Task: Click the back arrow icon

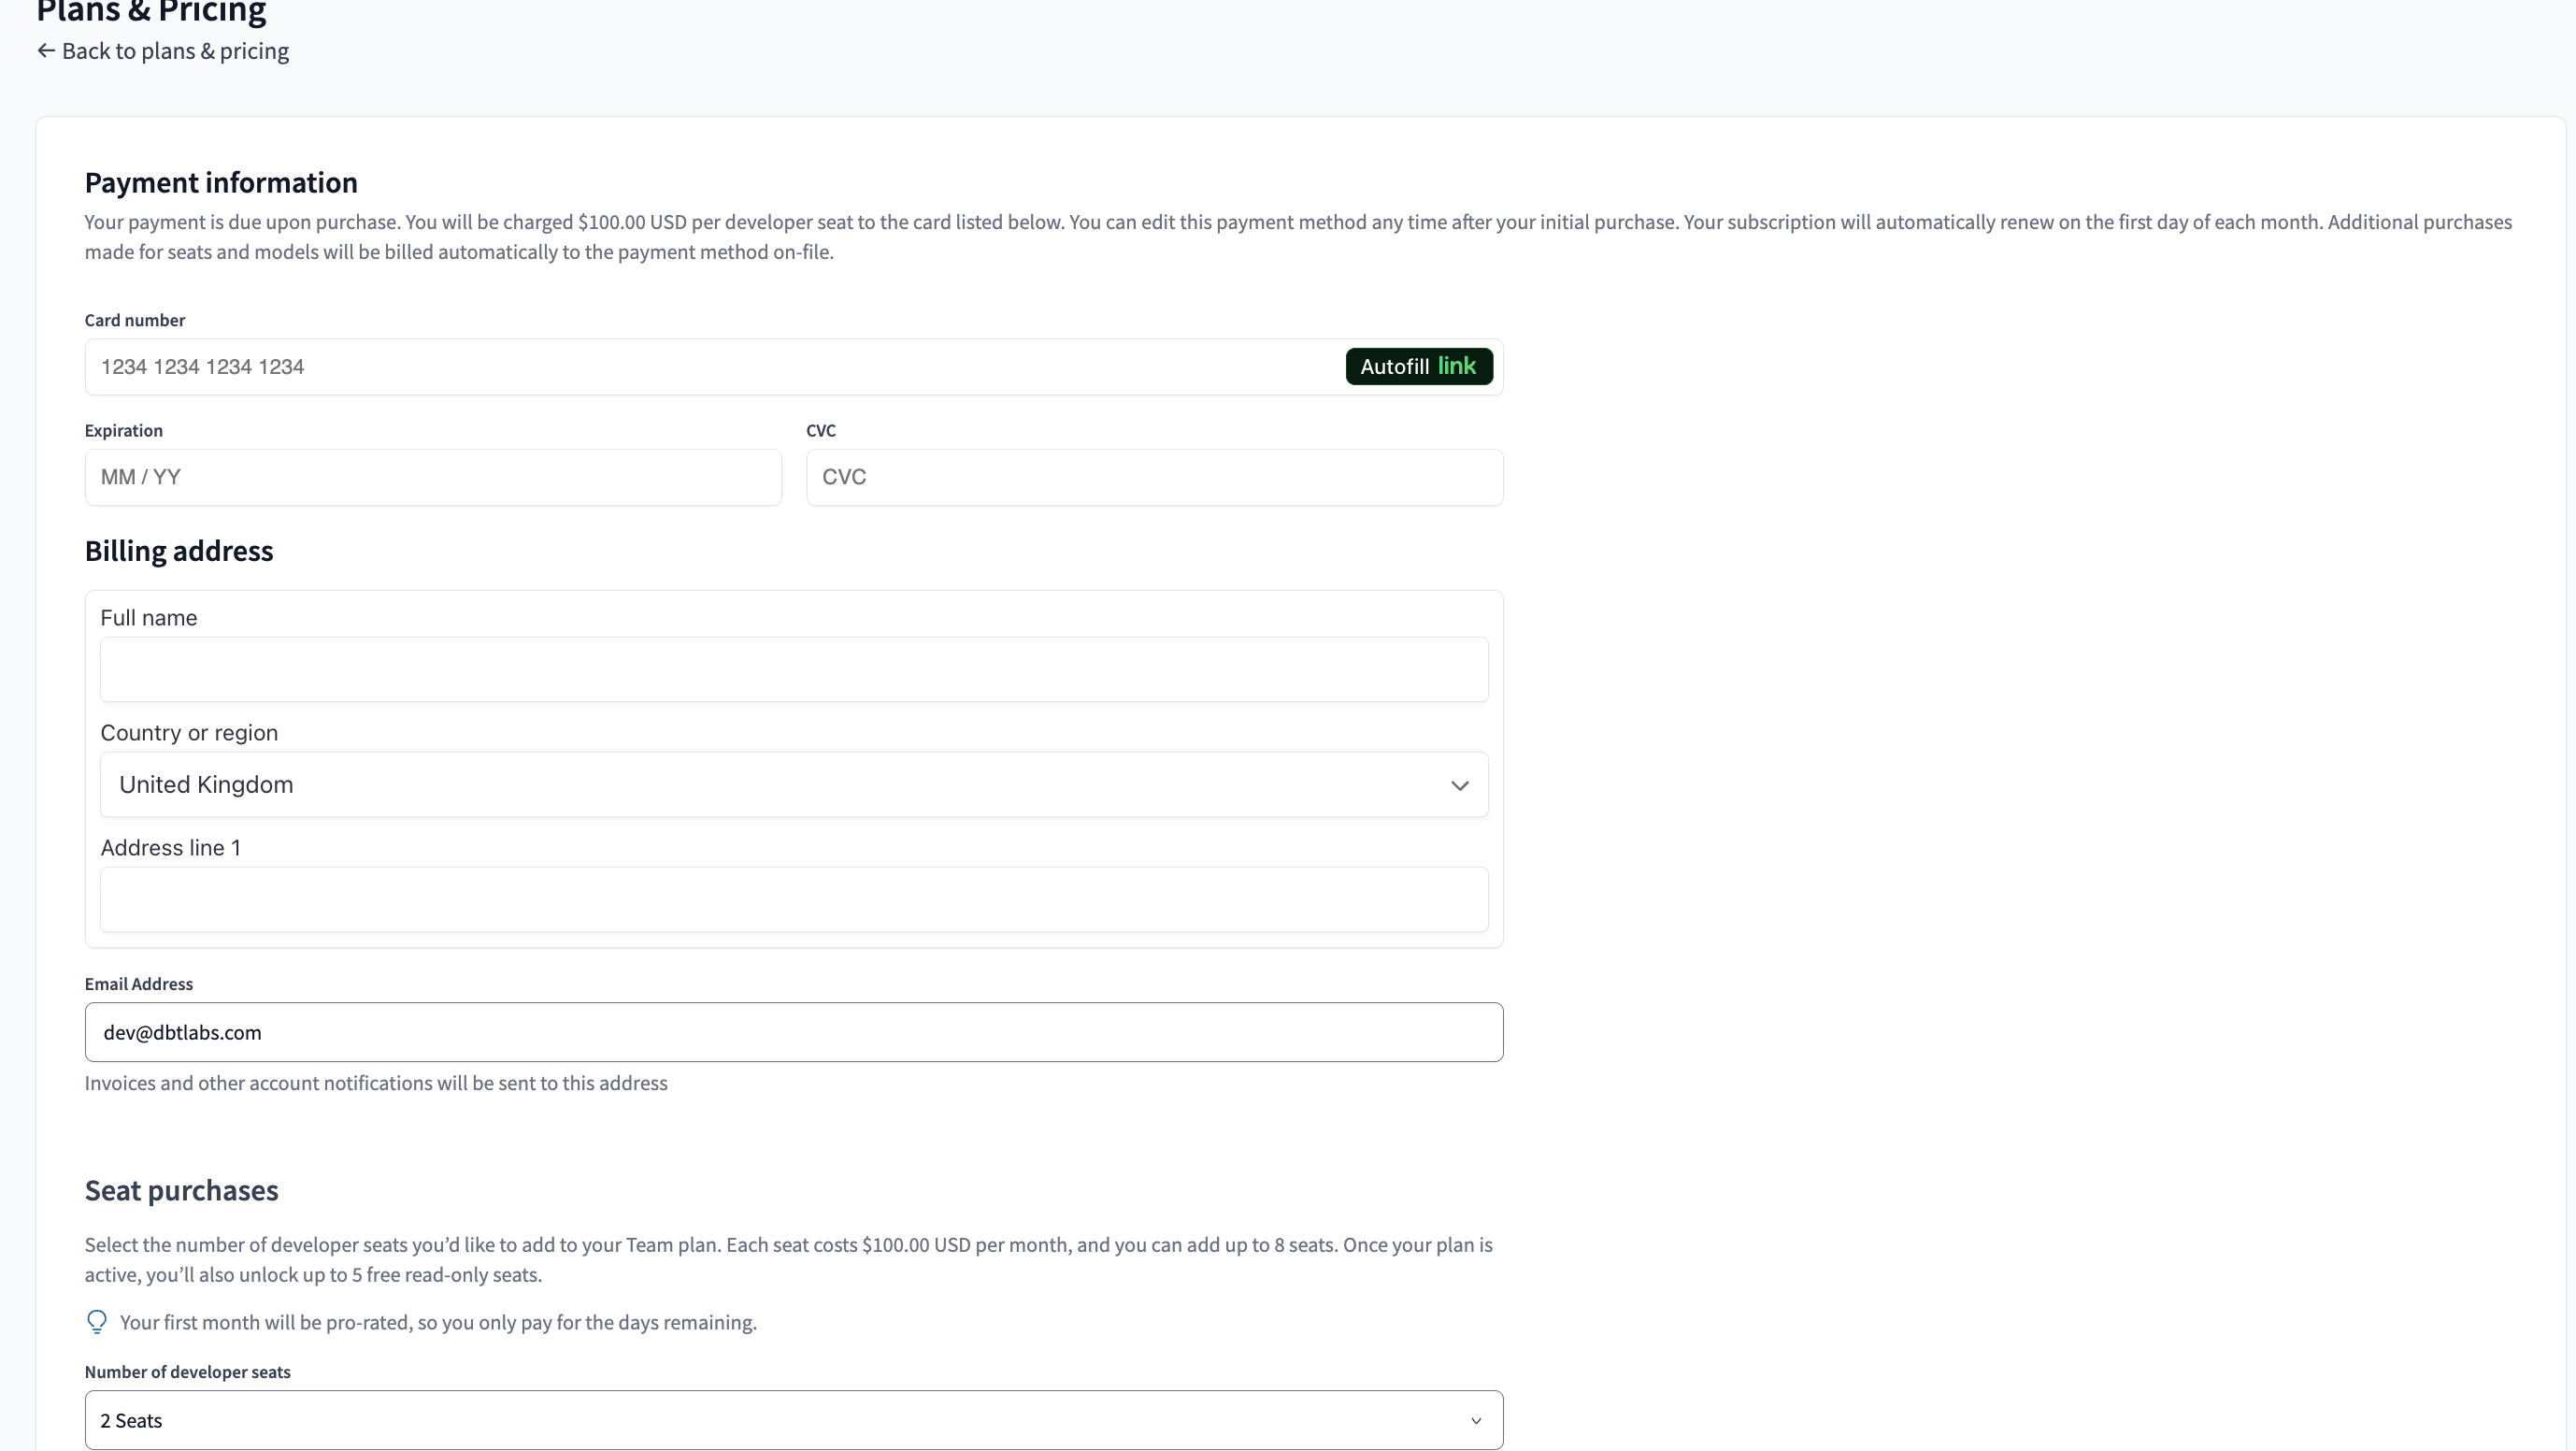Action: (45, 51)
